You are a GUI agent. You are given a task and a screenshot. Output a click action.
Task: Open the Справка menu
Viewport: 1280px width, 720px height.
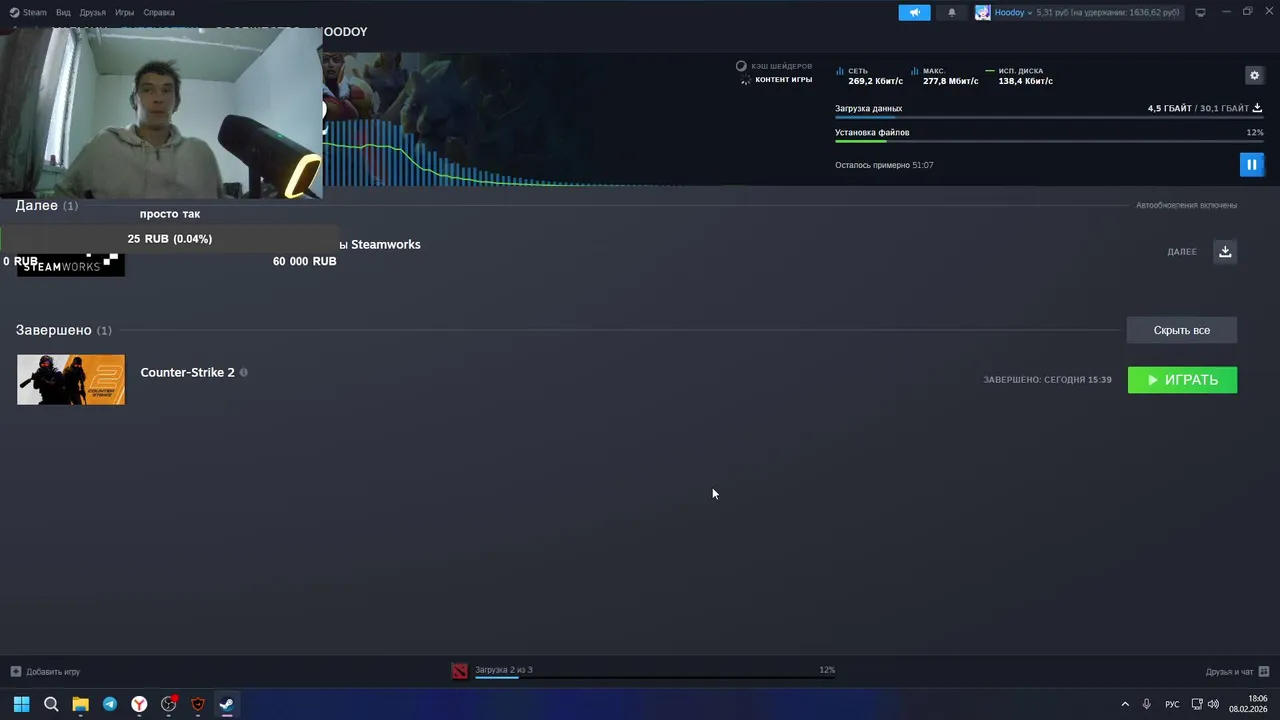pyautogui.click(x=158, y=13)
